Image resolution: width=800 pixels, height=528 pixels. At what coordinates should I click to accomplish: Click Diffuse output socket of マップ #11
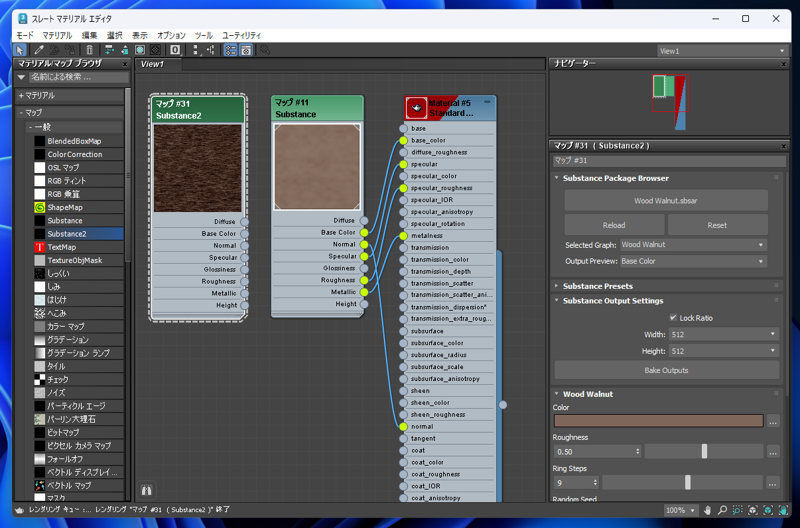[364, 220]
